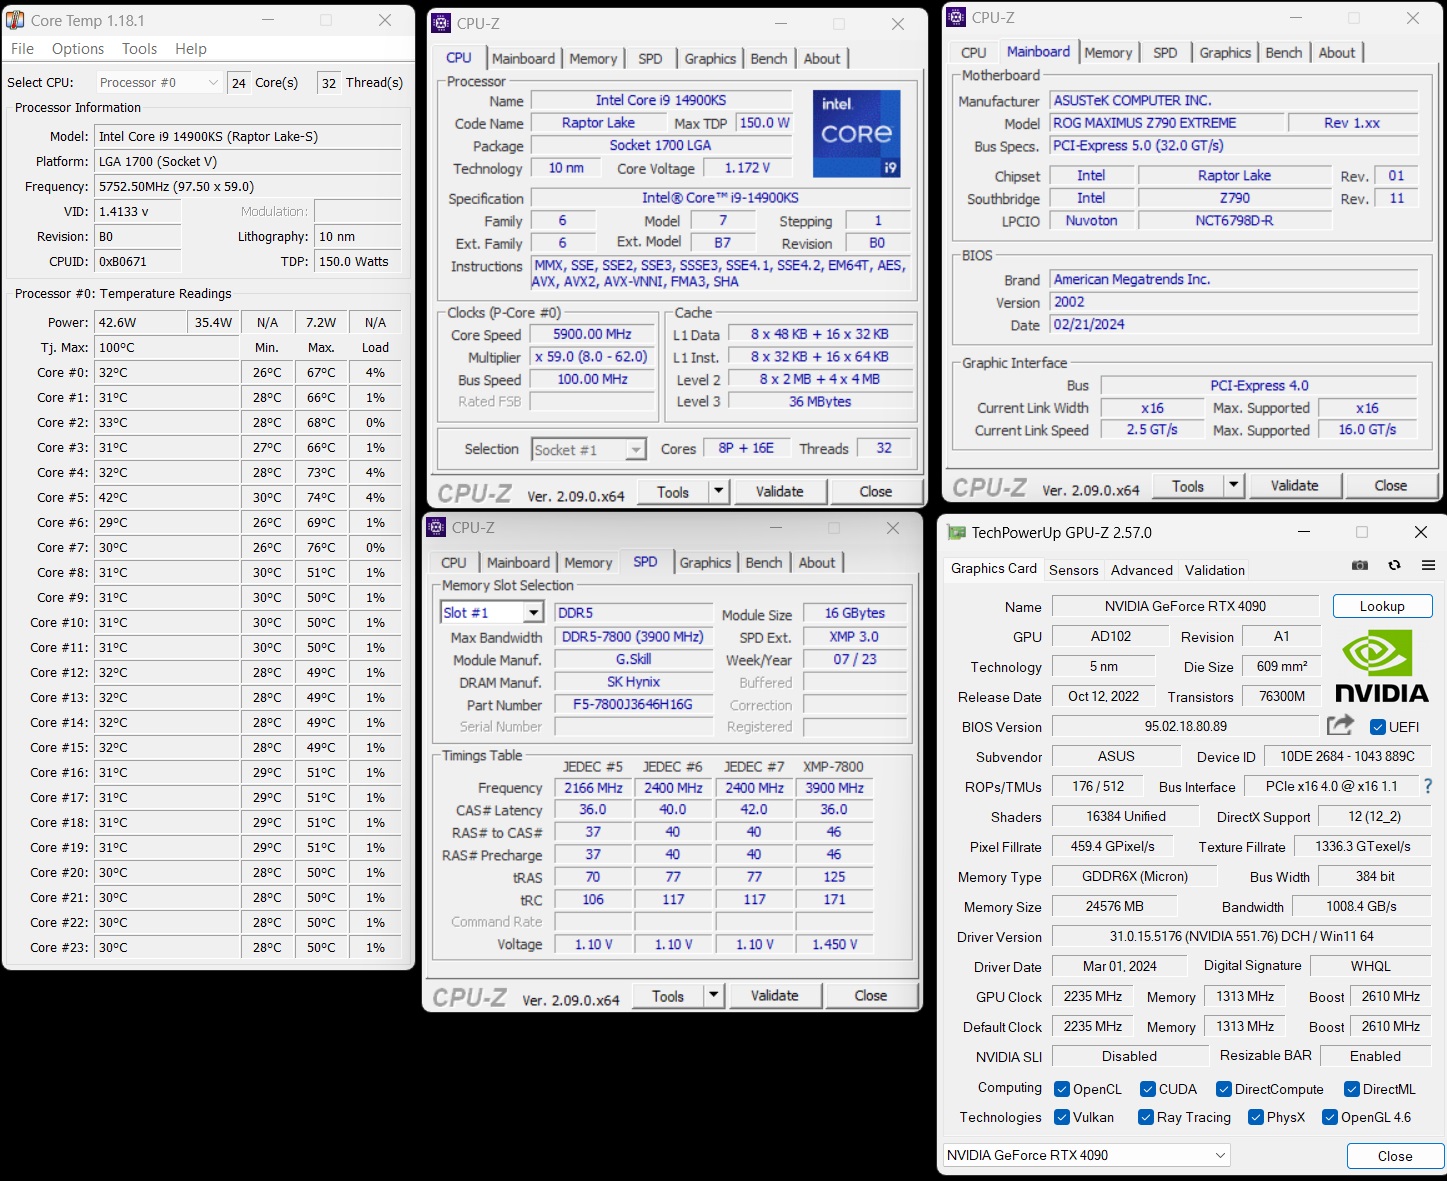Open the Slot #1 memory slot dropdown
The height and width of the screenshot is (1185, 1447).
click(x=492, y=613)
